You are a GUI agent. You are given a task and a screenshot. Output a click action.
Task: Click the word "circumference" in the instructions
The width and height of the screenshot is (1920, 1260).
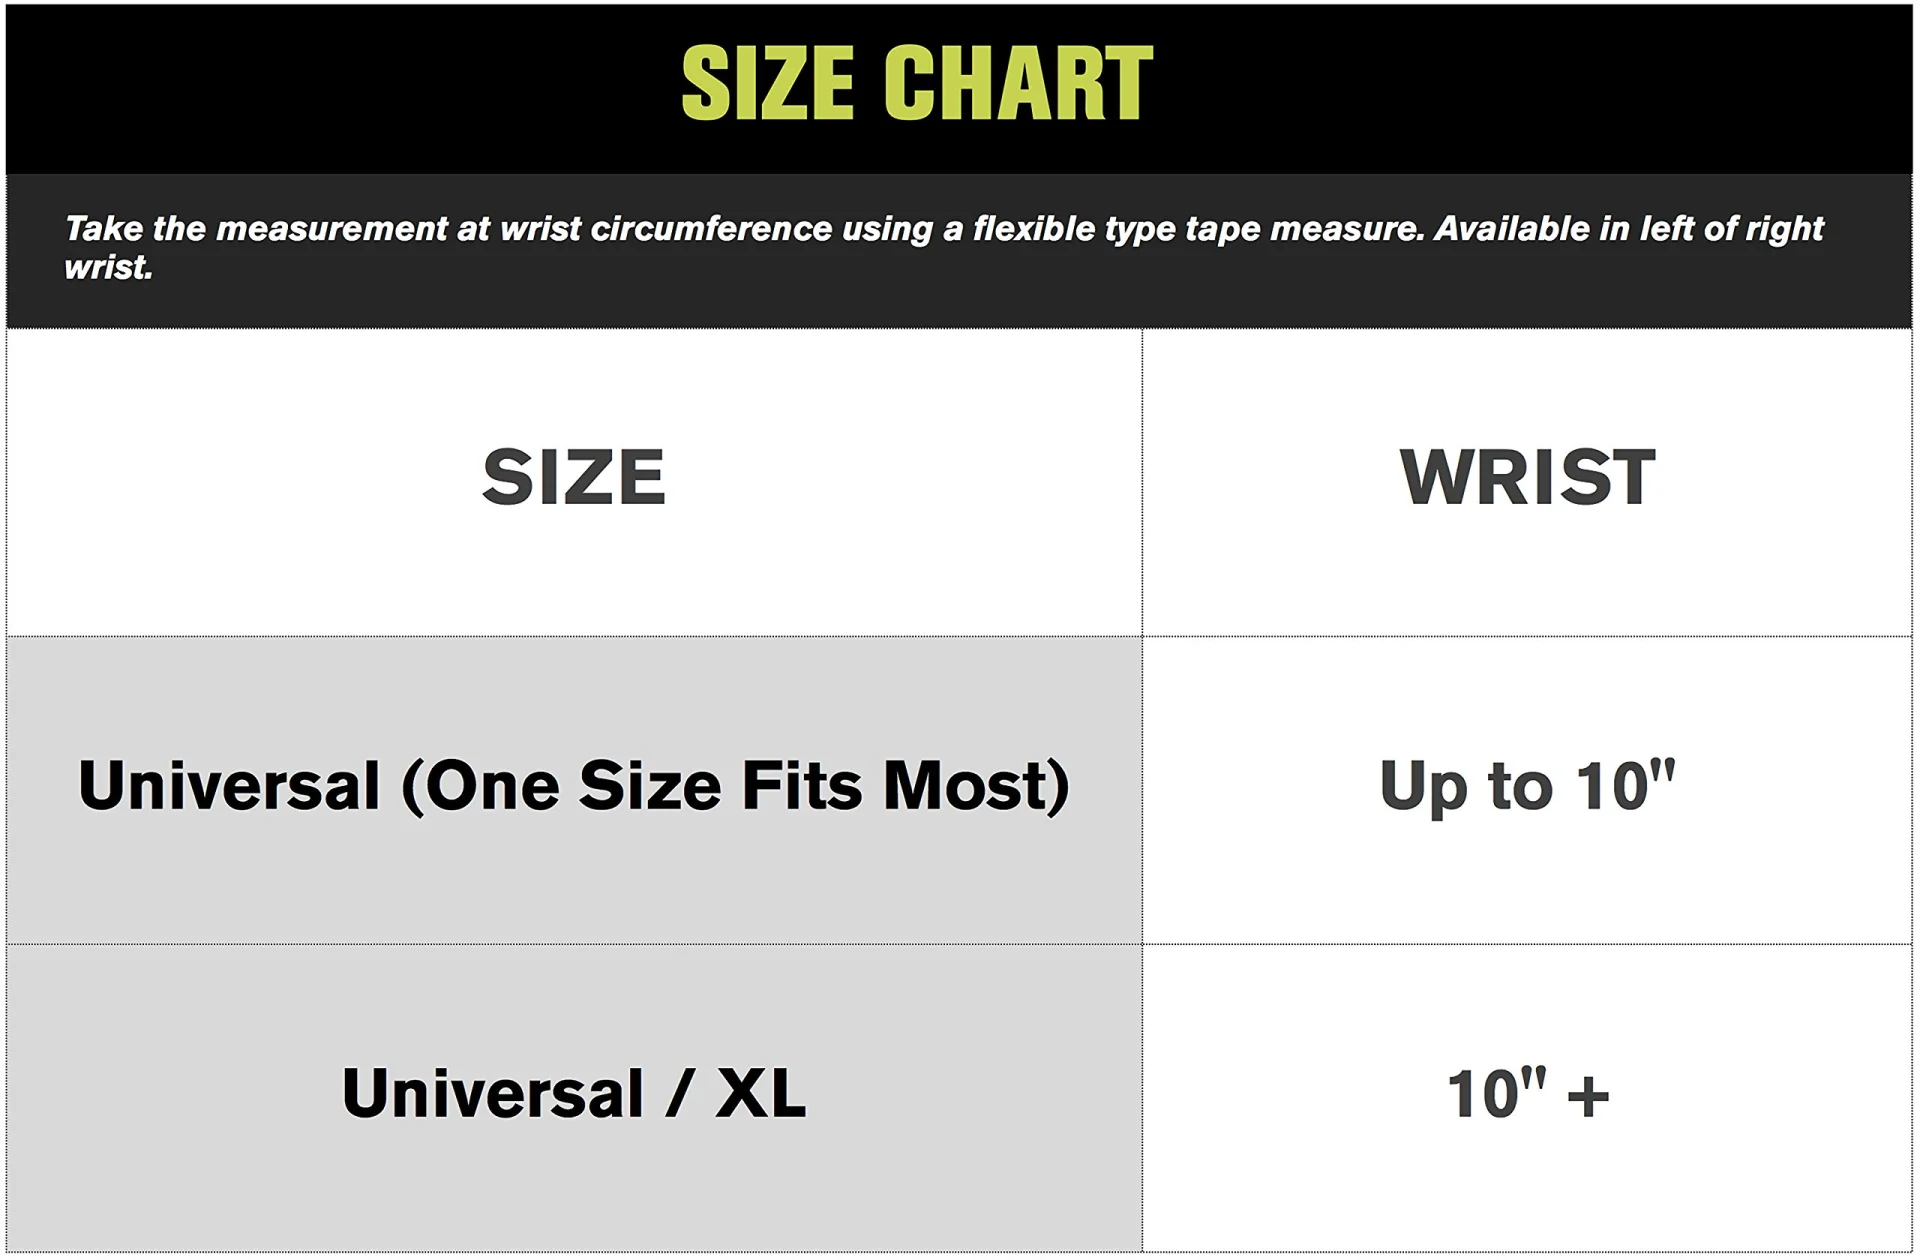[711, 229]
